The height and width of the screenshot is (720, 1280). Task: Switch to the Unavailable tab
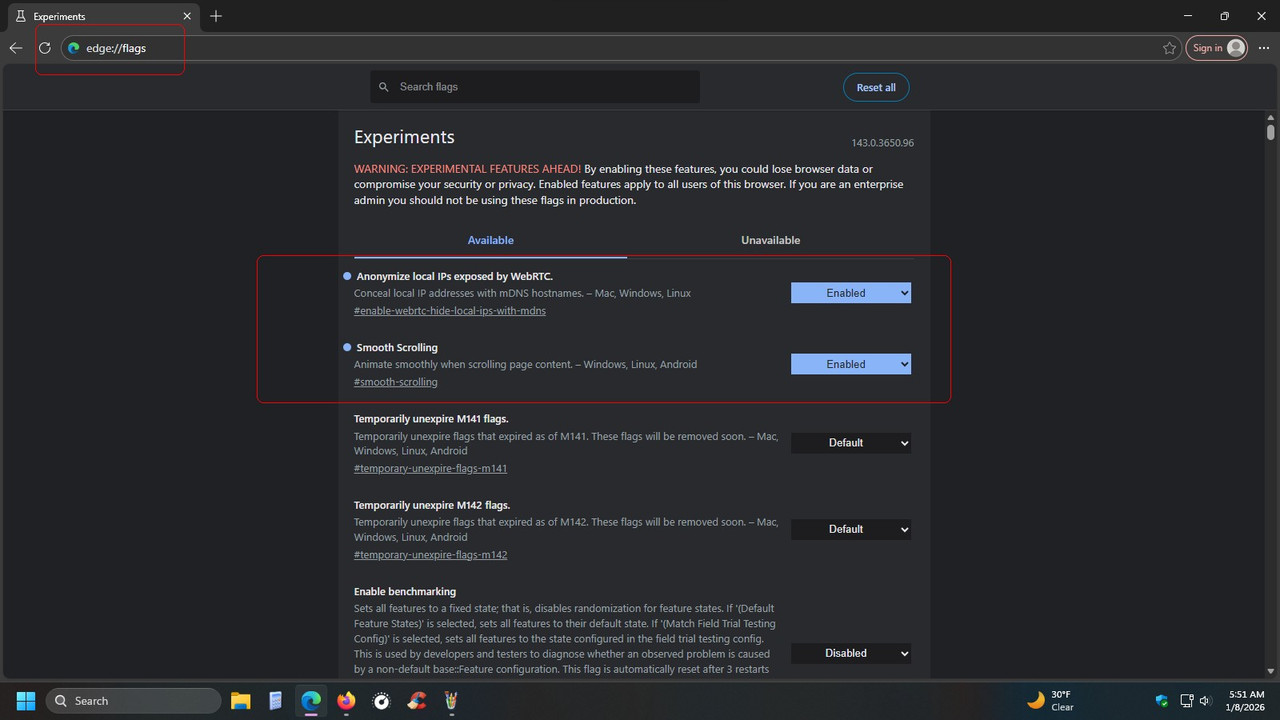click(x=770, y=240)
